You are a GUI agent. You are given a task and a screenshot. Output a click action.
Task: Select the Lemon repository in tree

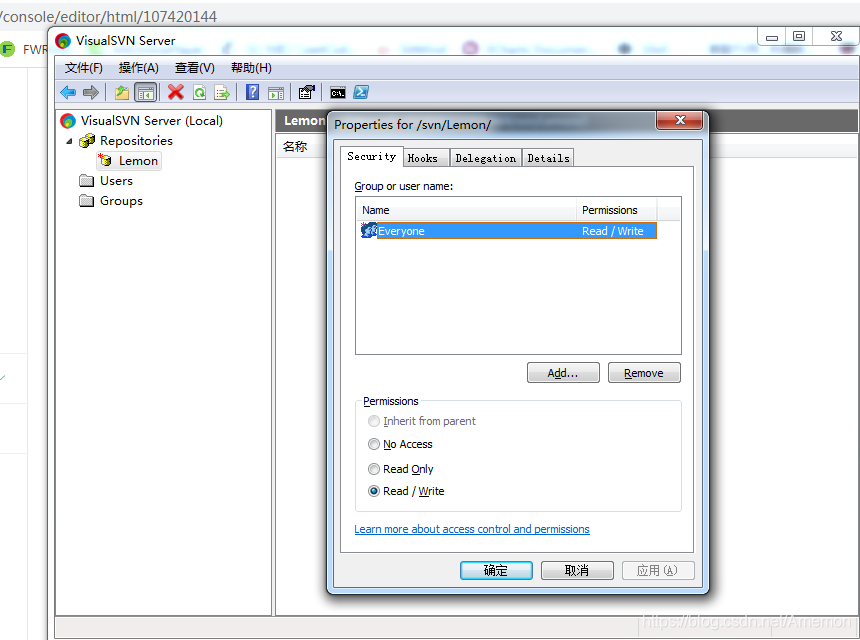[x=130, y=161]
